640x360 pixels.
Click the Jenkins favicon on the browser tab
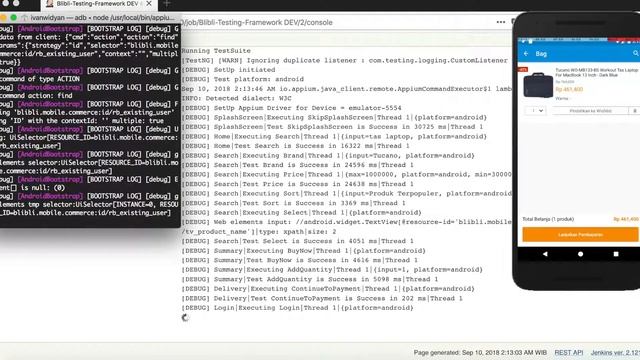[49, 4]
